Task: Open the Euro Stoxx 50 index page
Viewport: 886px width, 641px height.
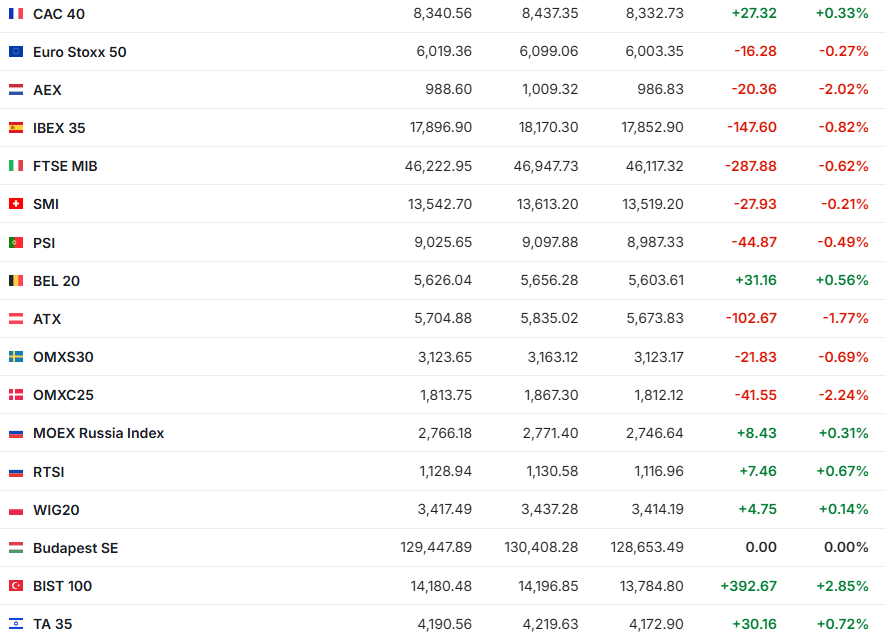Action: tap(79, 52)
